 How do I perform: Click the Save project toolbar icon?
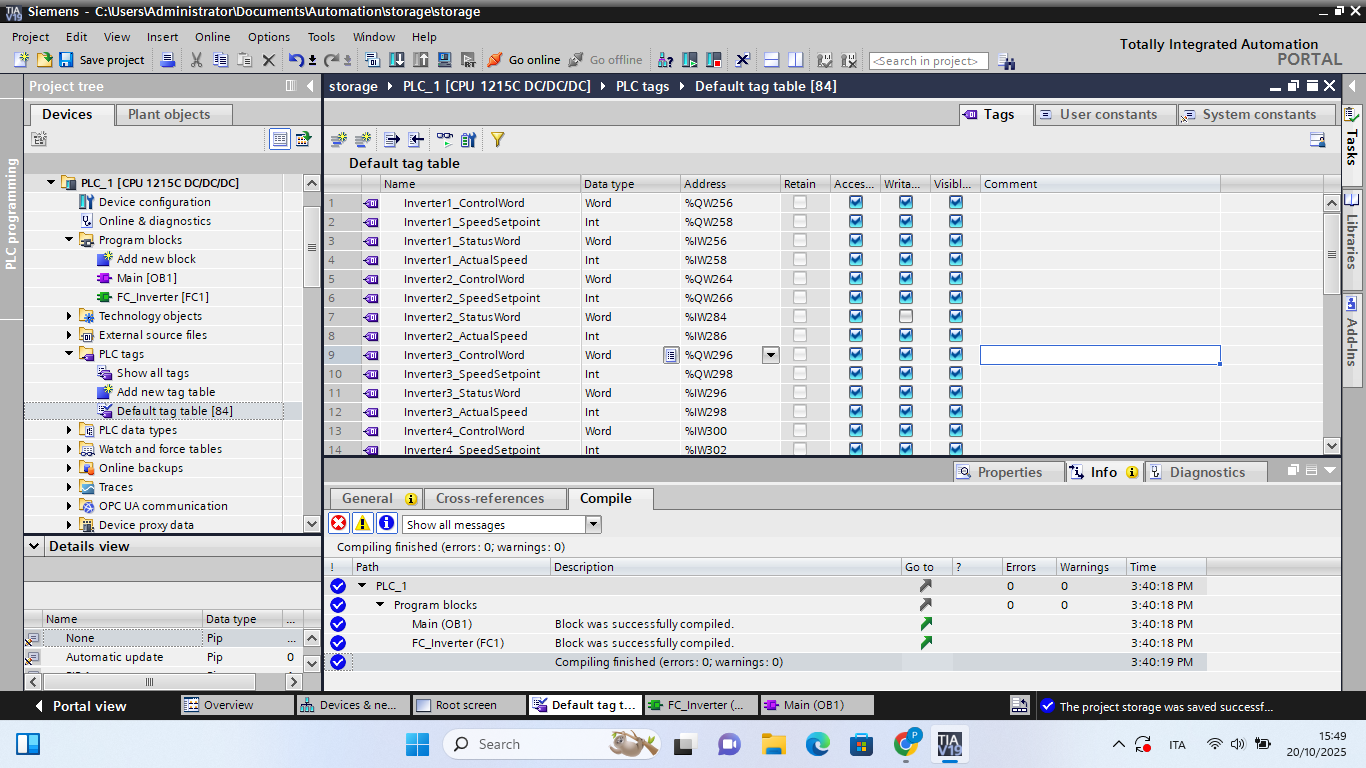[66, 60]
